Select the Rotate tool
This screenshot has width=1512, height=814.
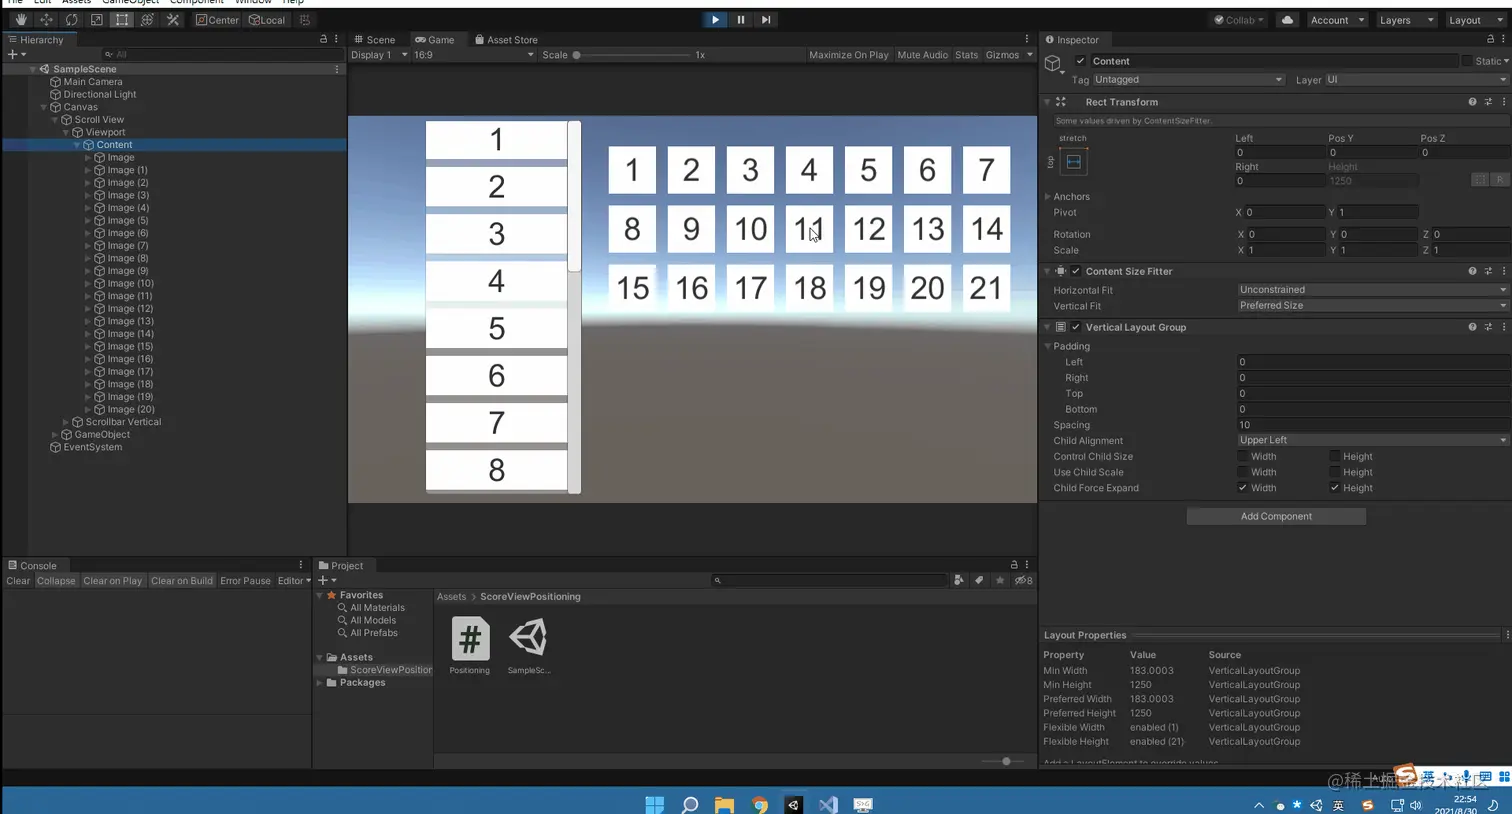[70, 18]
